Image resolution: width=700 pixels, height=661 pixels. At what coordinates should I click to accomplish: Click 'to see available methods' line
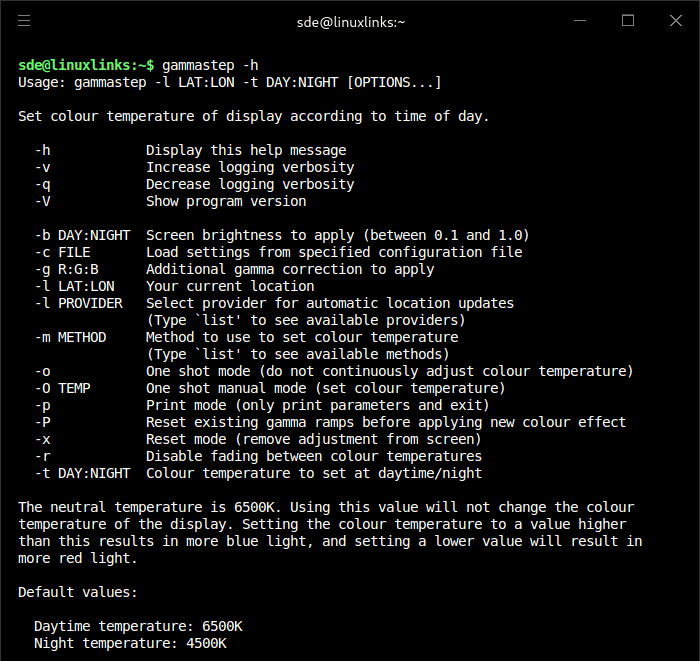[298, 354]
